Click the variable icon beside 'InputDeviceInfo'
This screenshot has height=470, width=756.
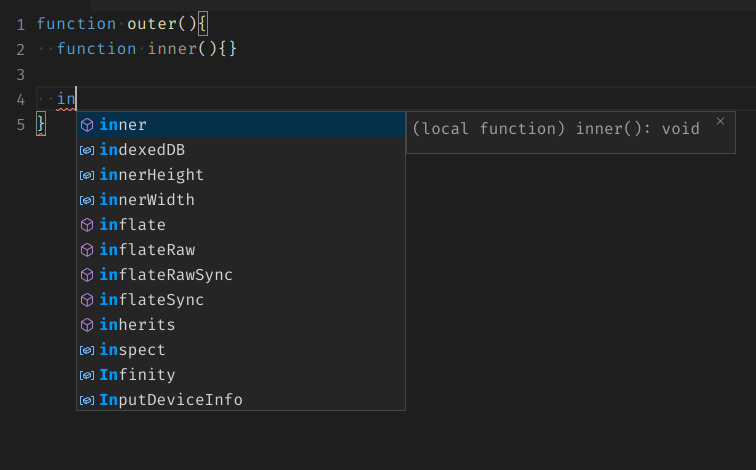coord(87,401)
